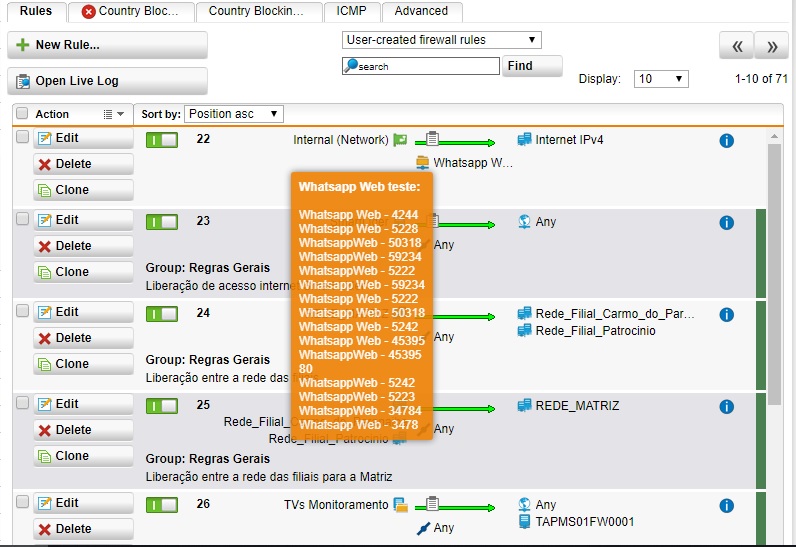Edit rule 25
The image size is (796, 547).
84,404
